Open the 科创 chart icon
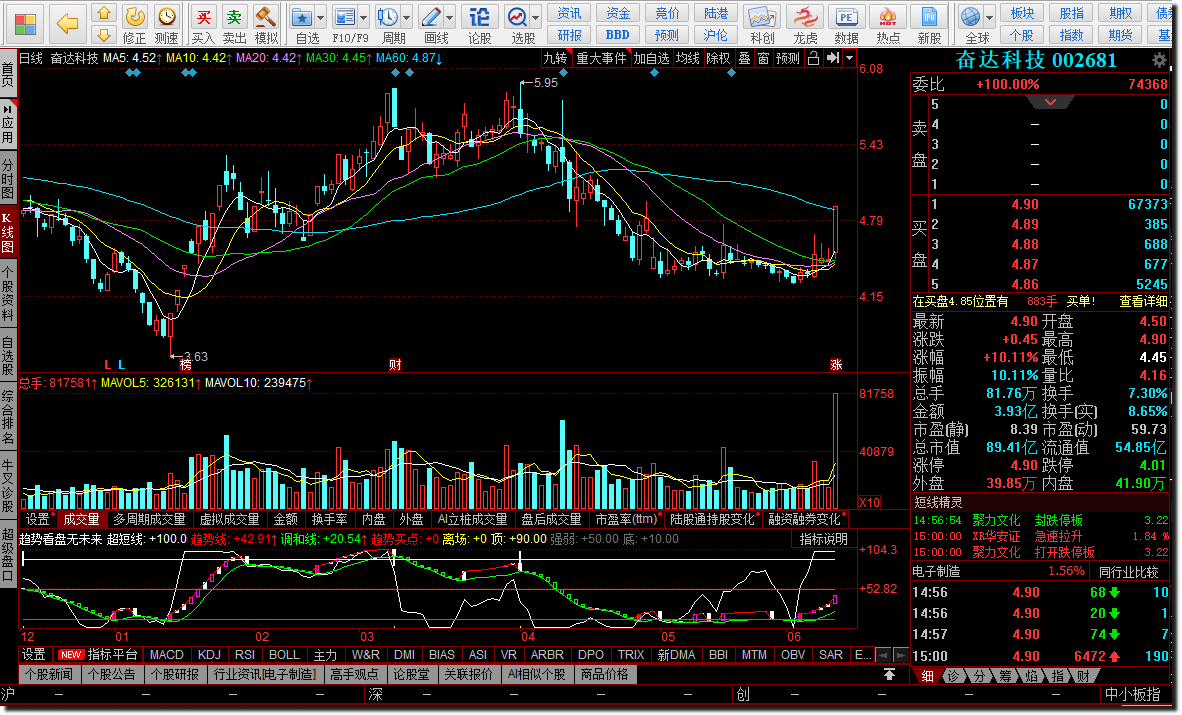The image size is (1182, 715). click(x=761, y=16)
